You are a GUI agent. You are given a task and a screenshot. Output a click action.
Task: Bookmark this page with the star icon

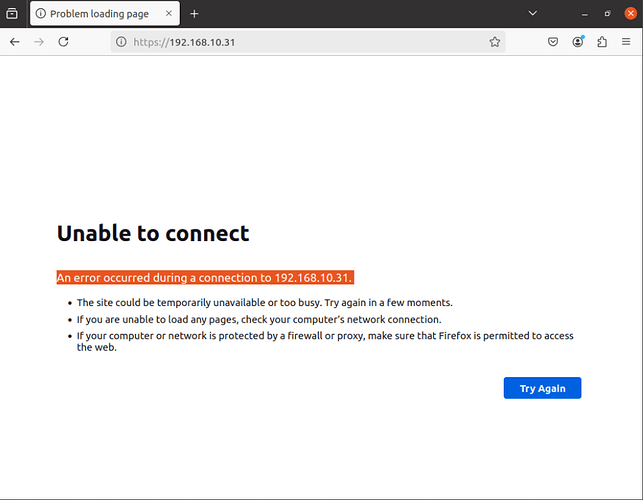pyautogui.click(x=494, y=42)
